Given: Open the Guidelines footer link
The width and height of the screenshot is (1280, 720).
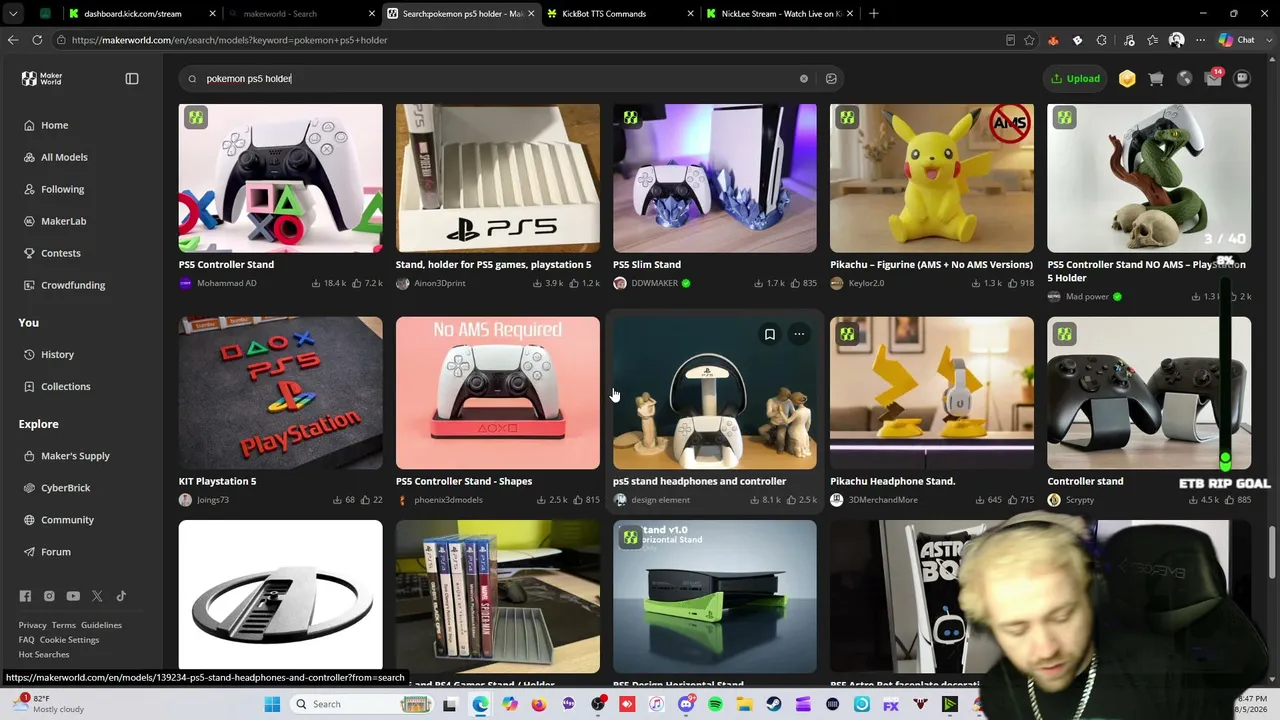Looking at the screenshot, I should (101, 625).
